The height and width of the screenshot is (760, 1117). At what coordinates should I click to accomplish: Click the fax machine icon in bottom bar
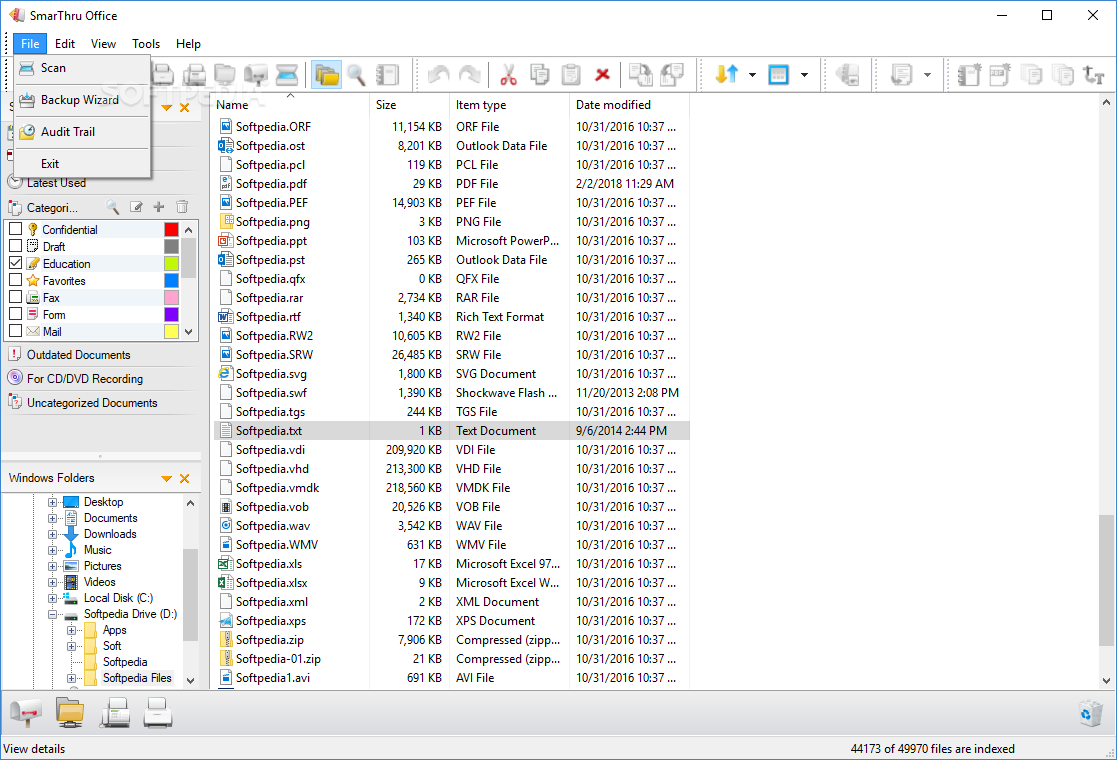pos(115,712)
